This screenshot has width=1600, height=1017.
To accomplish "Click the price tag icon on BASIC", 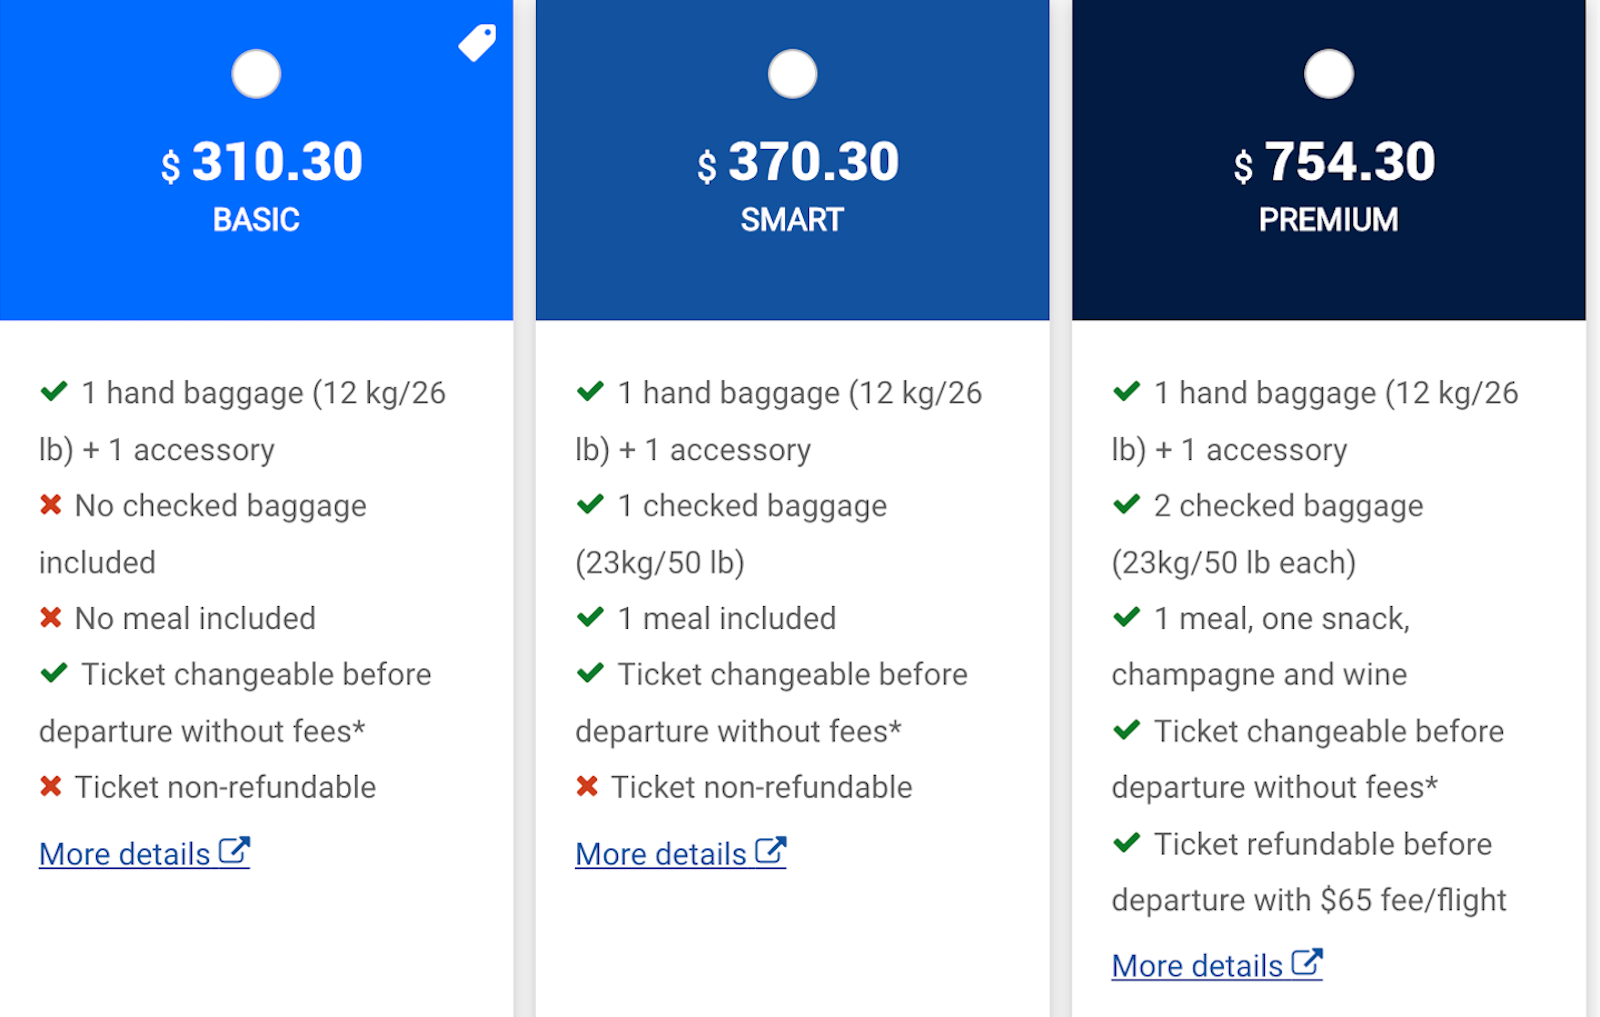I will (477, 42).
